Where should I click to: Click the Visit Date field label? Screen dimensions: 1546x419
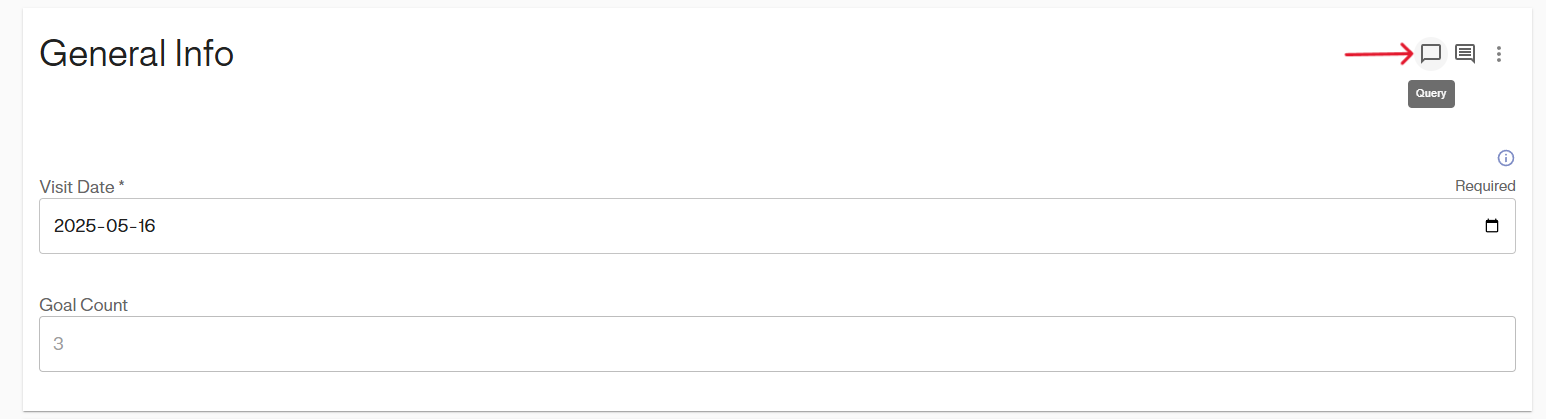[77, 186]
